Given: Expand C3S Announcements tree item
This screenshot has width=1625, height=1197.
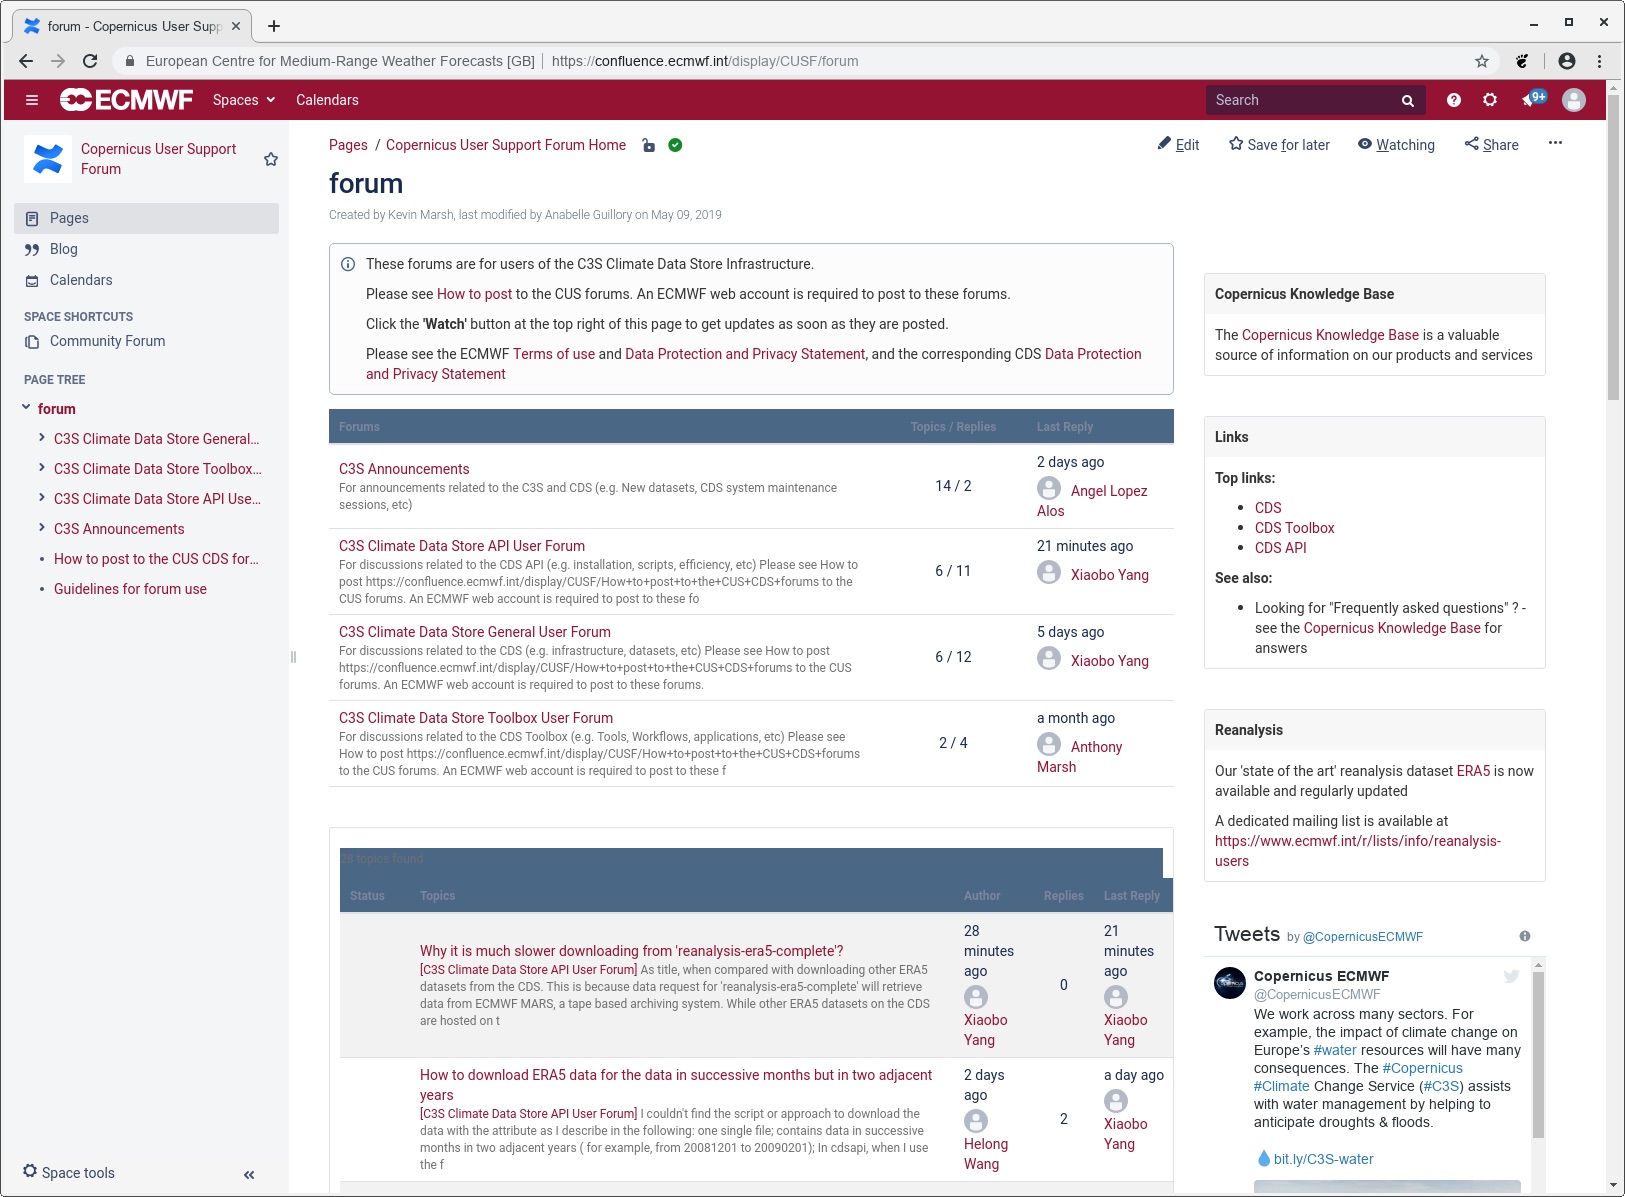Looking at the screenshot, I should click(41, 528).
